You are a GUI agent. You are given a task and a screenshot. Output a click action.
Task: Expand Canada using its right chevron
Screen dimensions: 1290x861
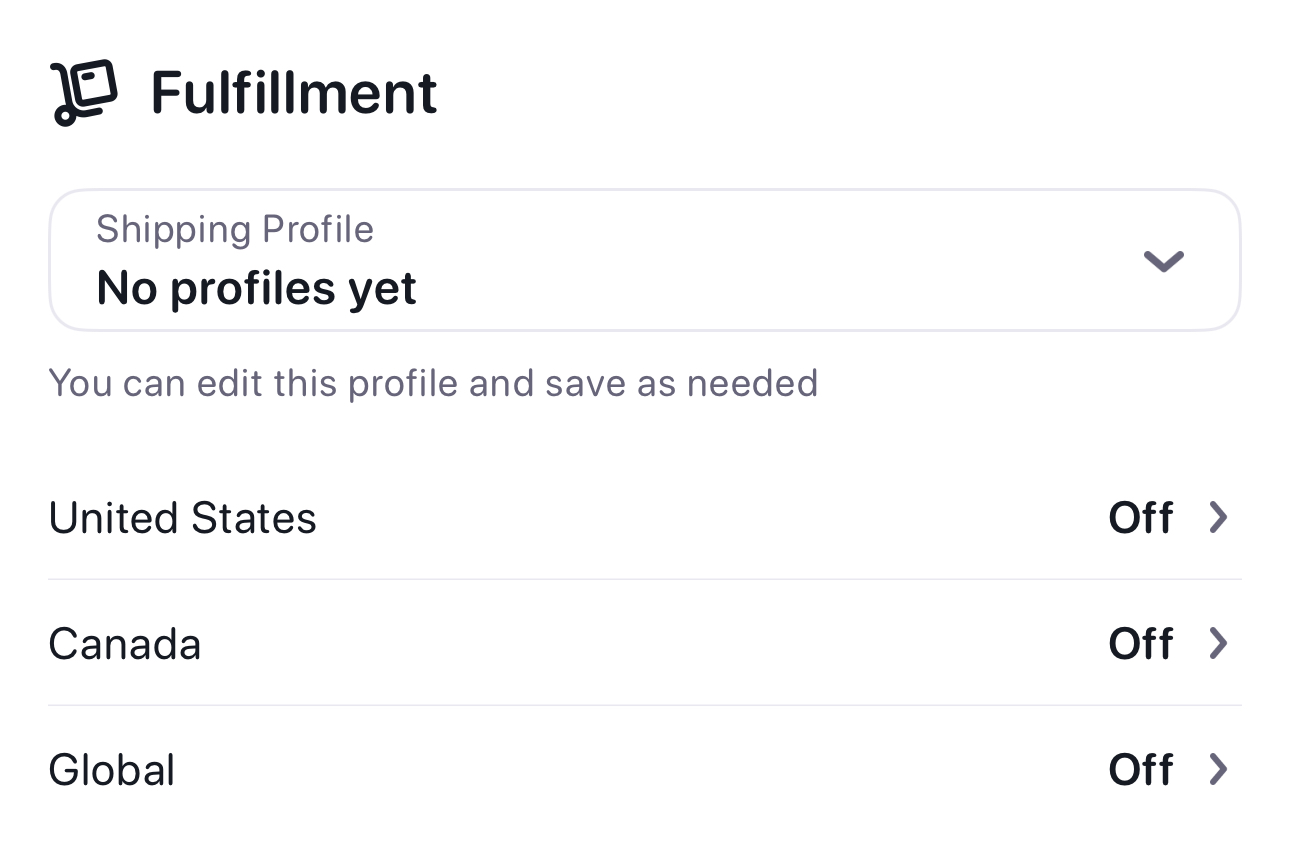1217,644
